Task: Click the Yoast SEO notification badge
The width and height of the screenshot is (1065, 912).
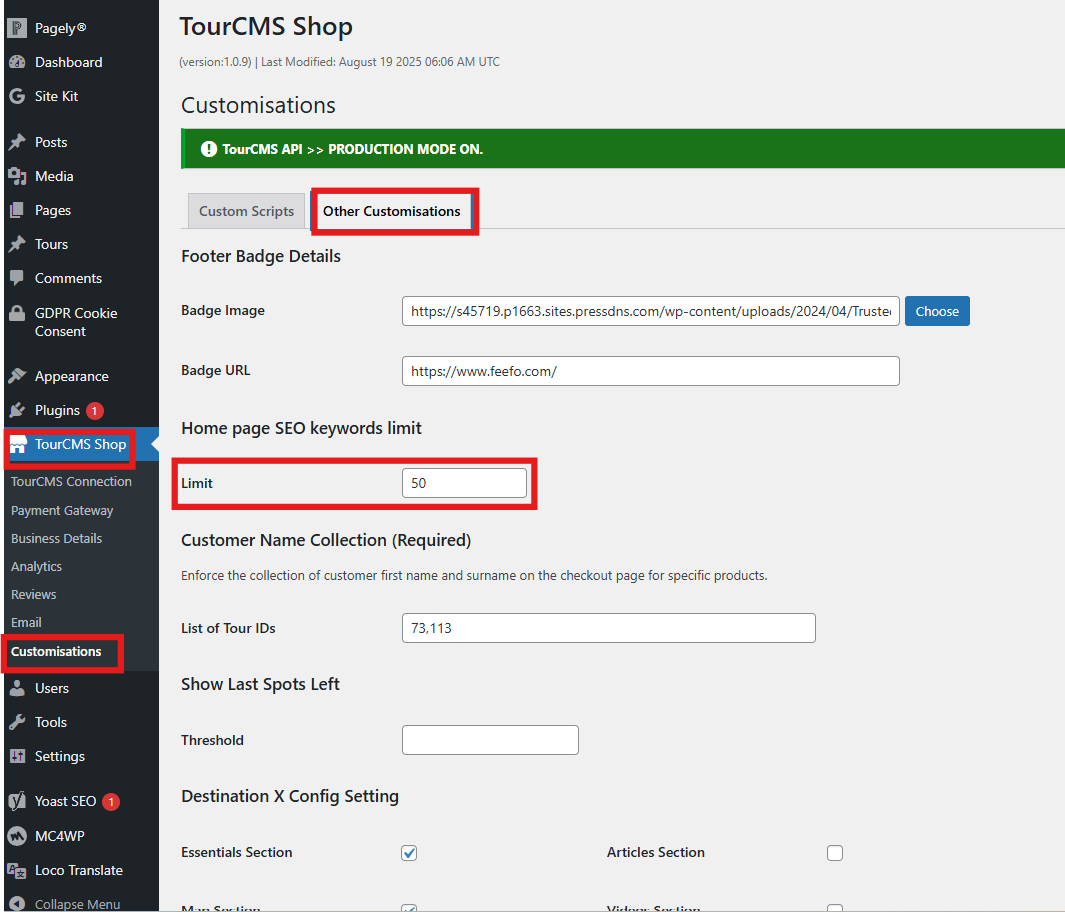Action: [x=111, y=802]
